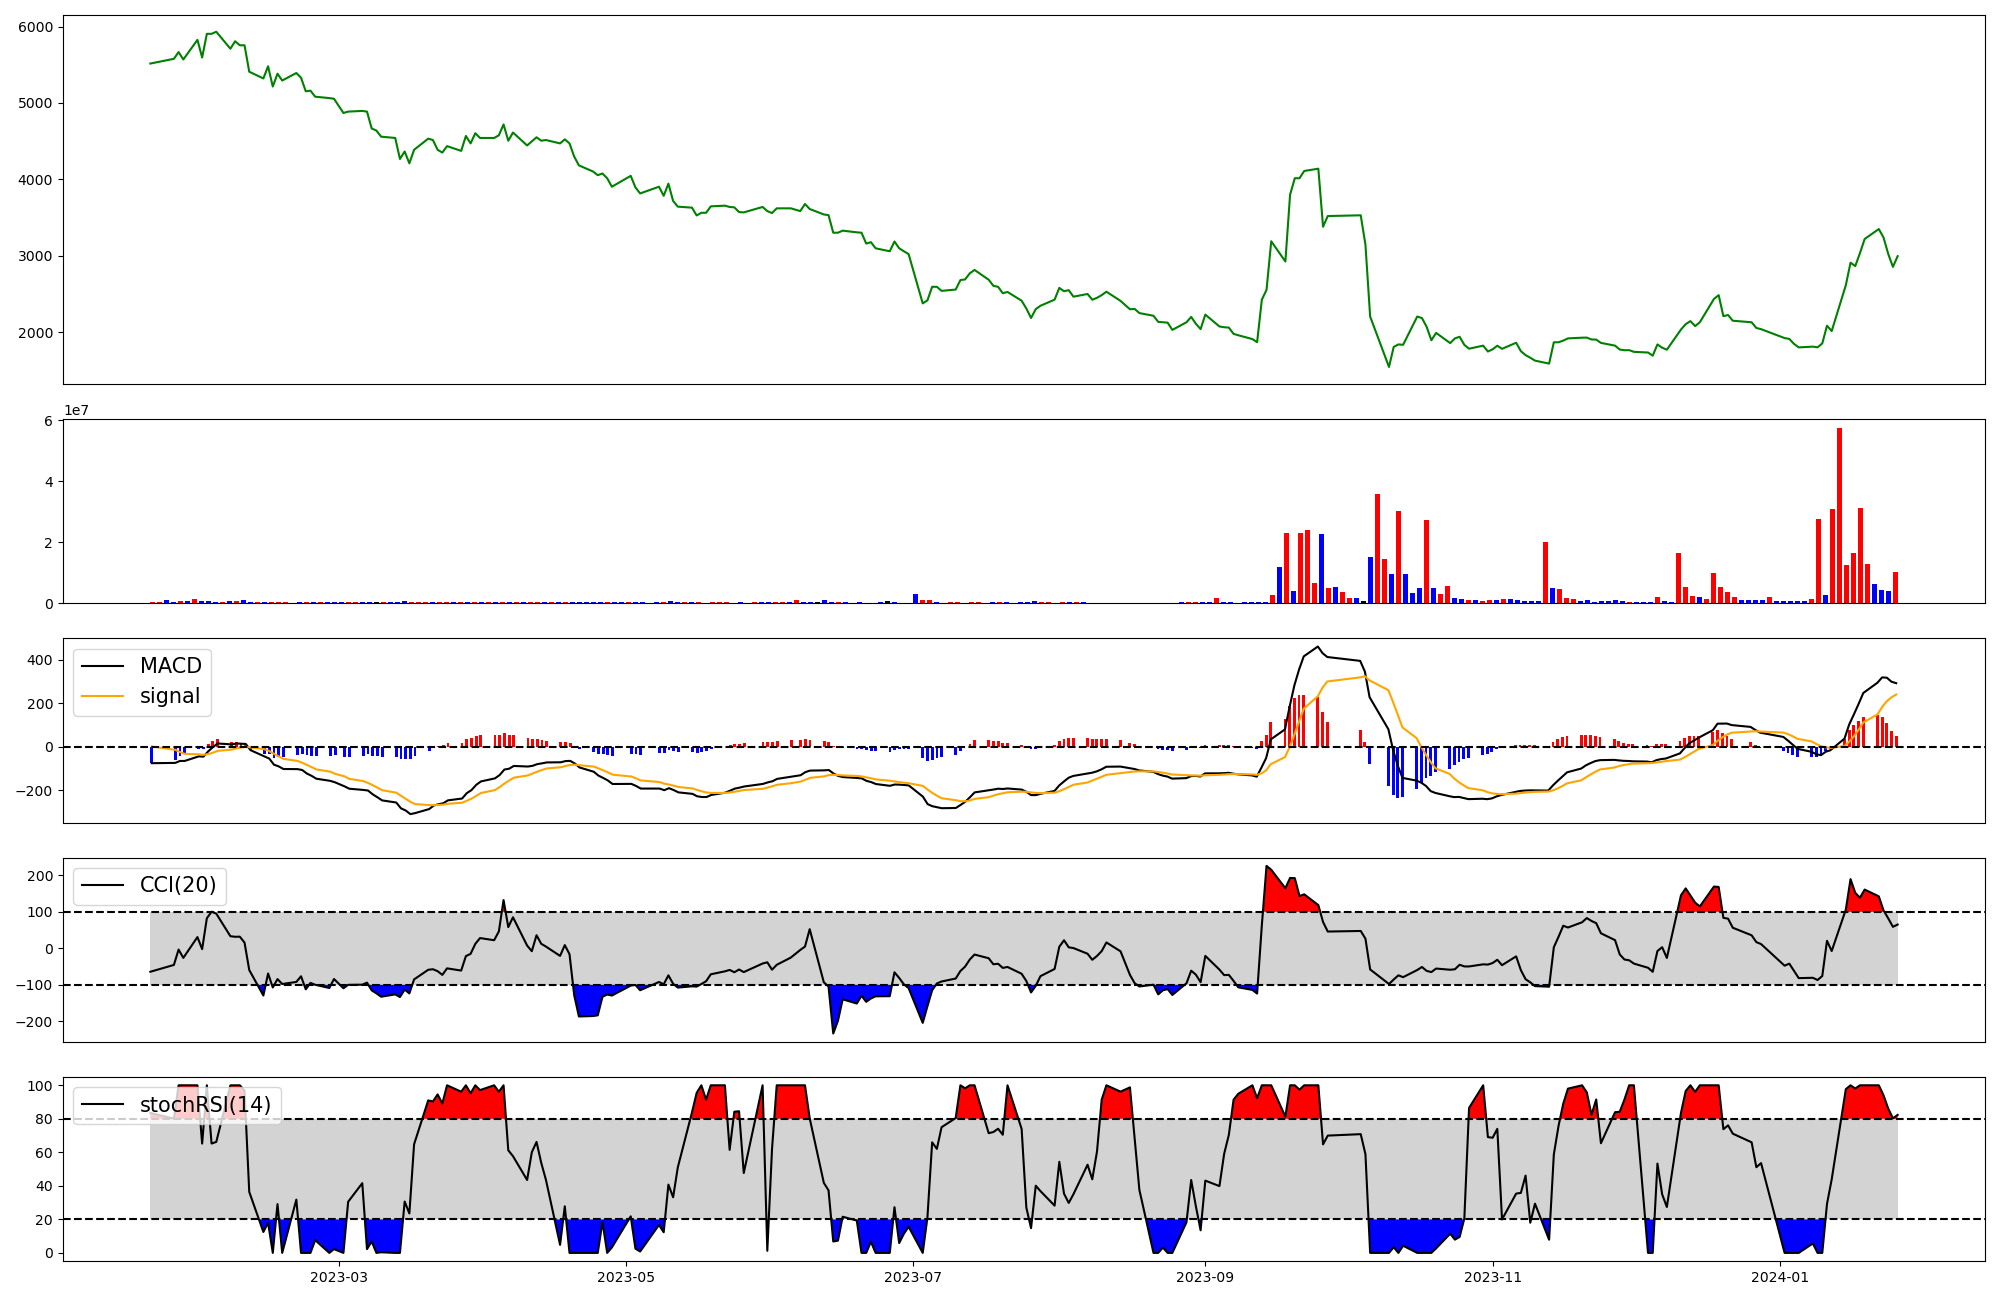Select the 2024-01 x-axis date label
This screenshot has width=2000, height=1300.
point(1781,1277)
